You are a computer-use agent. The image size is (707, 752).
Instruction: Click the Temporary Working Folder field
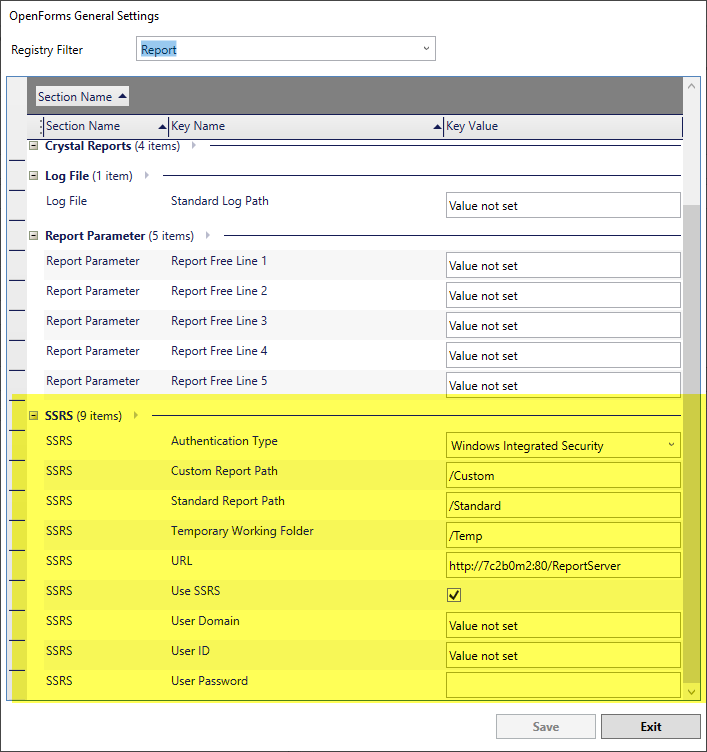[x=562, y=535]
